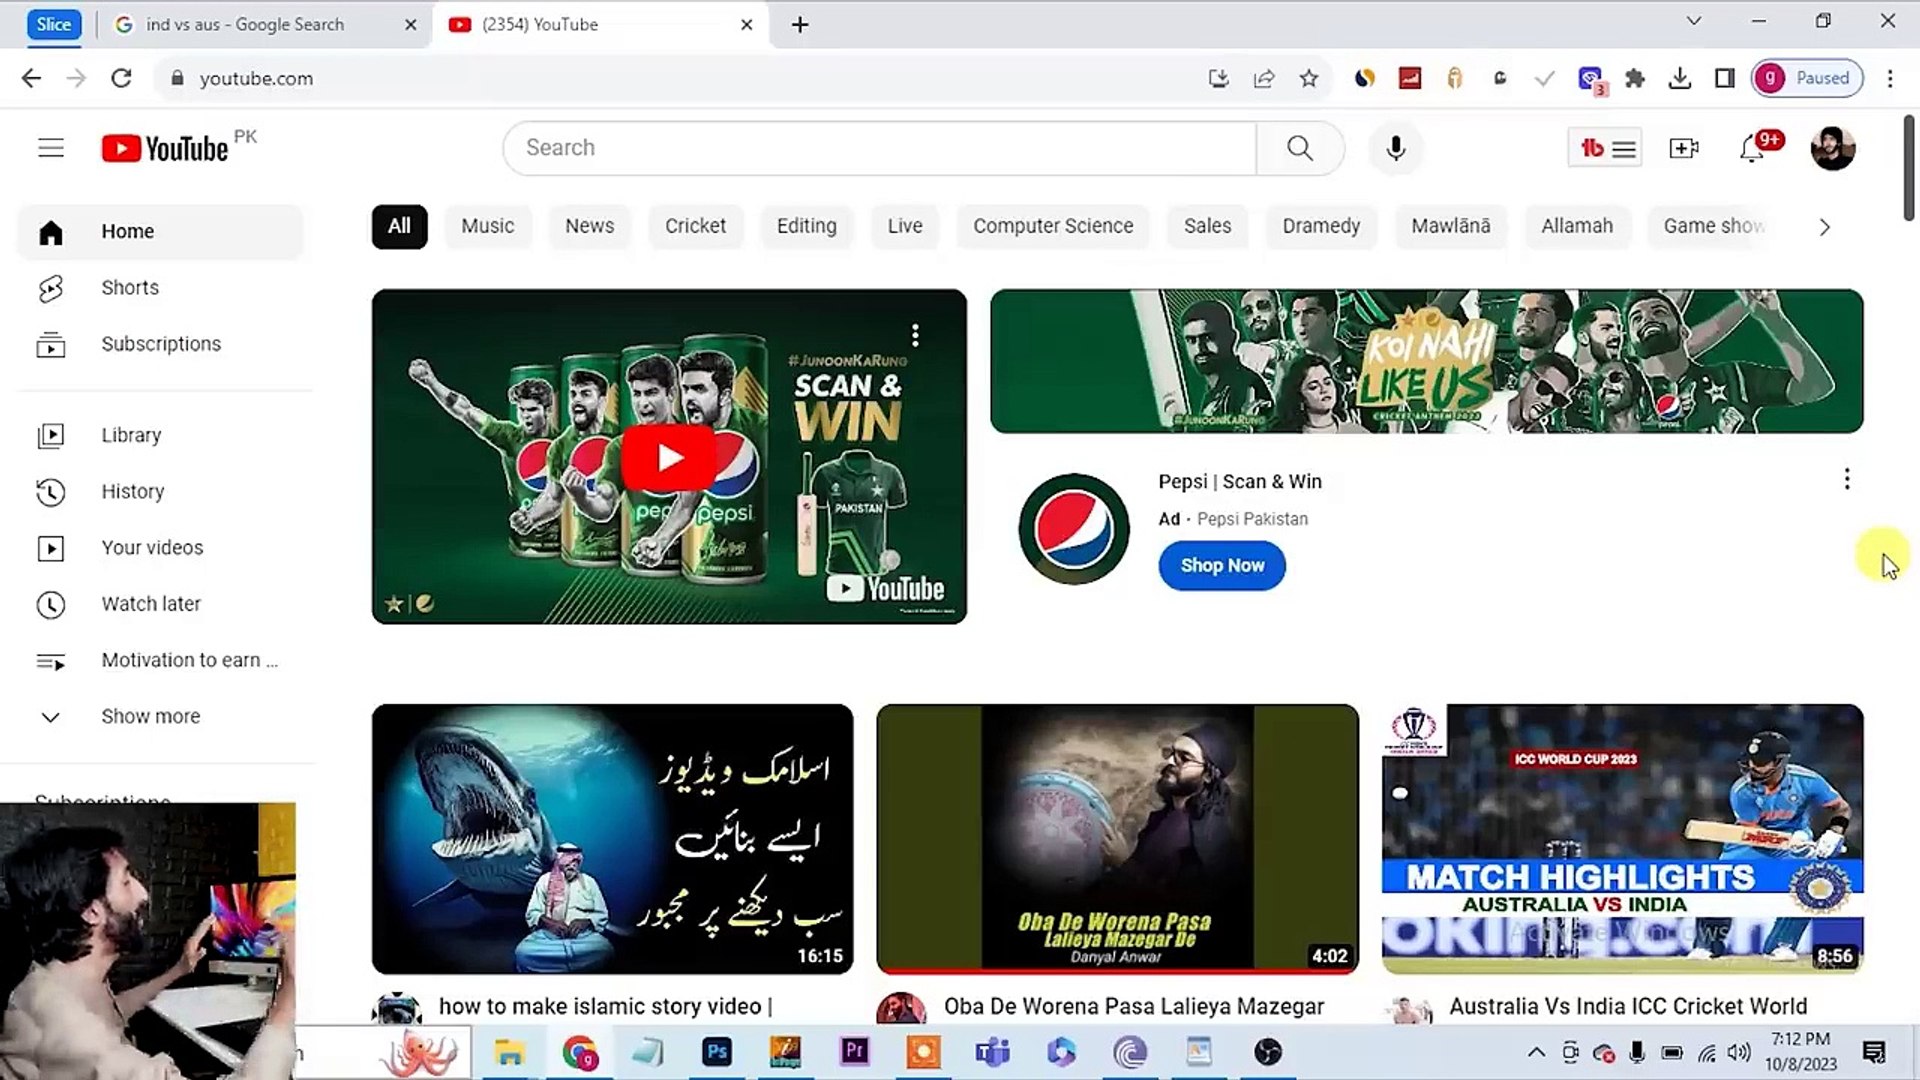This screenshot has height=1080, width=1920.
Task: Click the Koi Nahi Like Us Pepsi banner
Action: pyautogui.click(x=1426, y=362)
